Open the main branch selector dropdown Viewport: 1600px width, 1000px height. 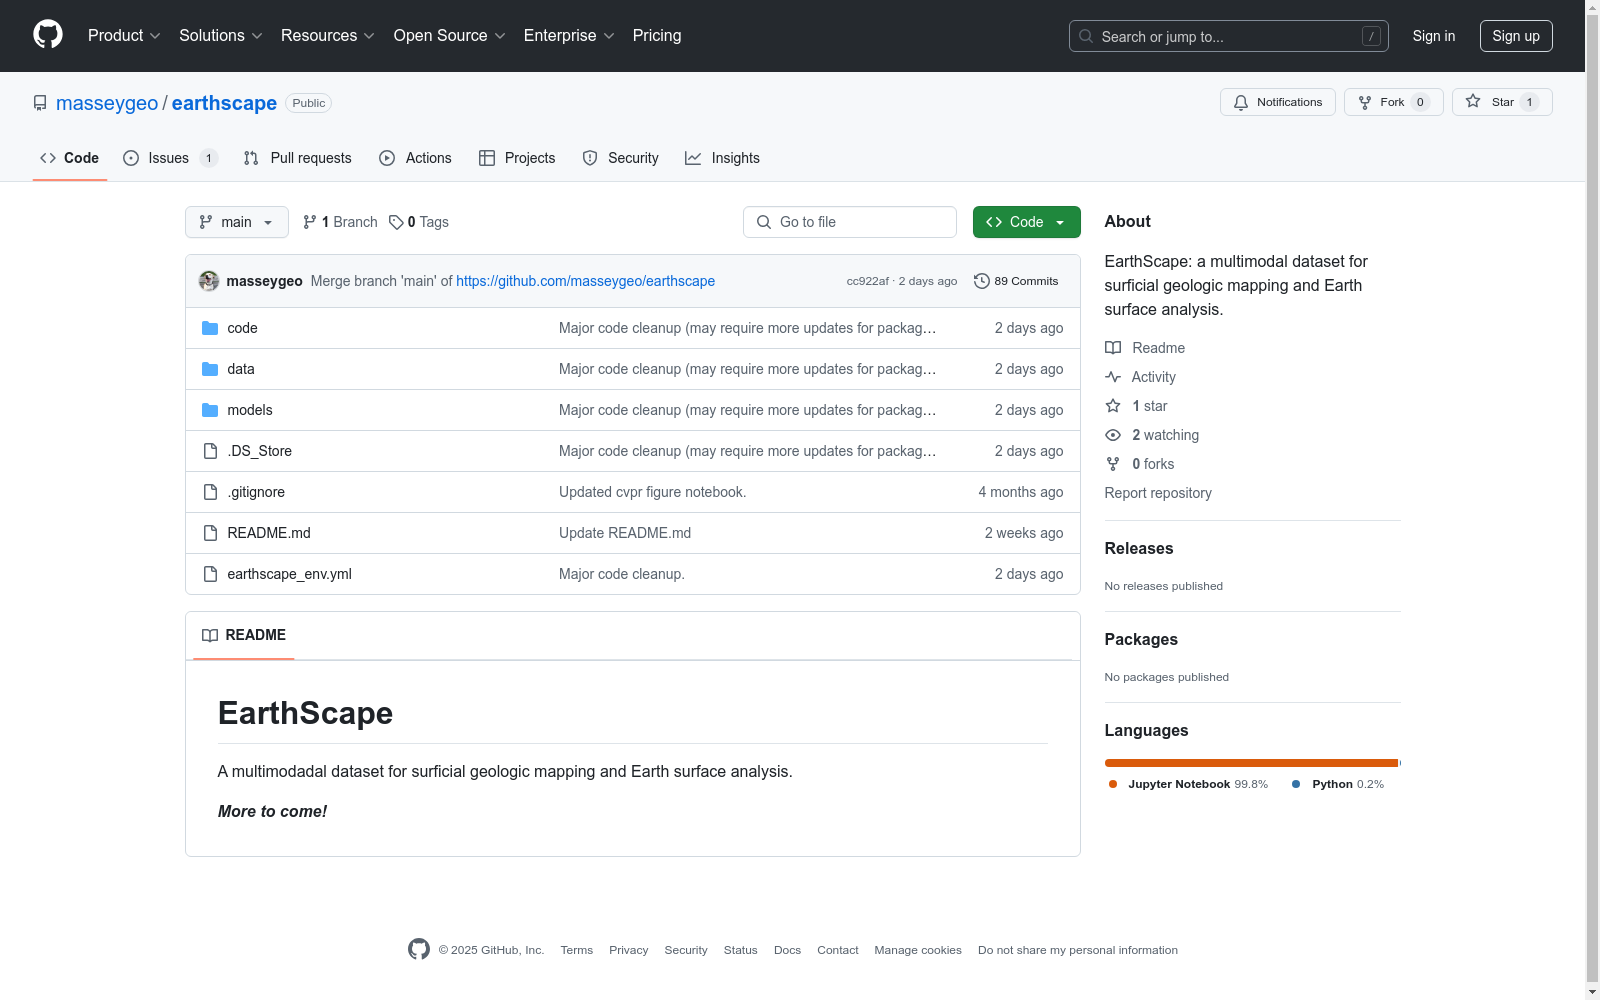tap(237, 222)
